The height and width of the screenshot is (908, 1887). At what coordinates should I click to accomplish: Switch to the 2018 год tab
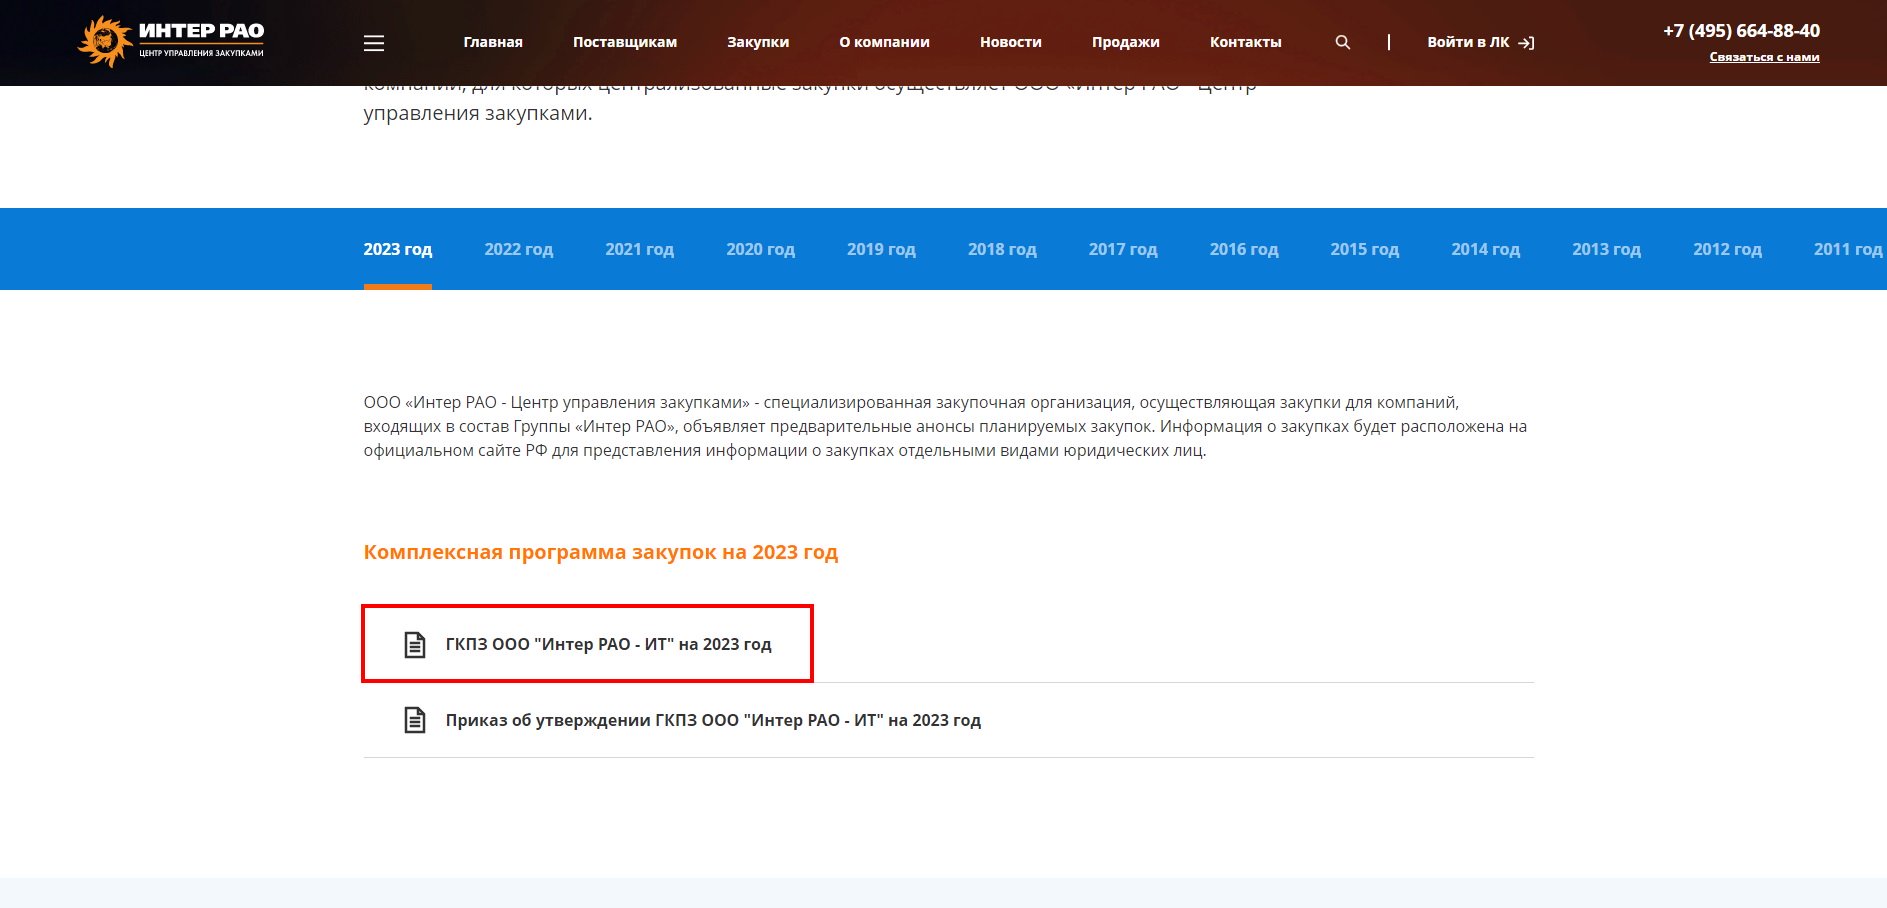coord(1002,249)
